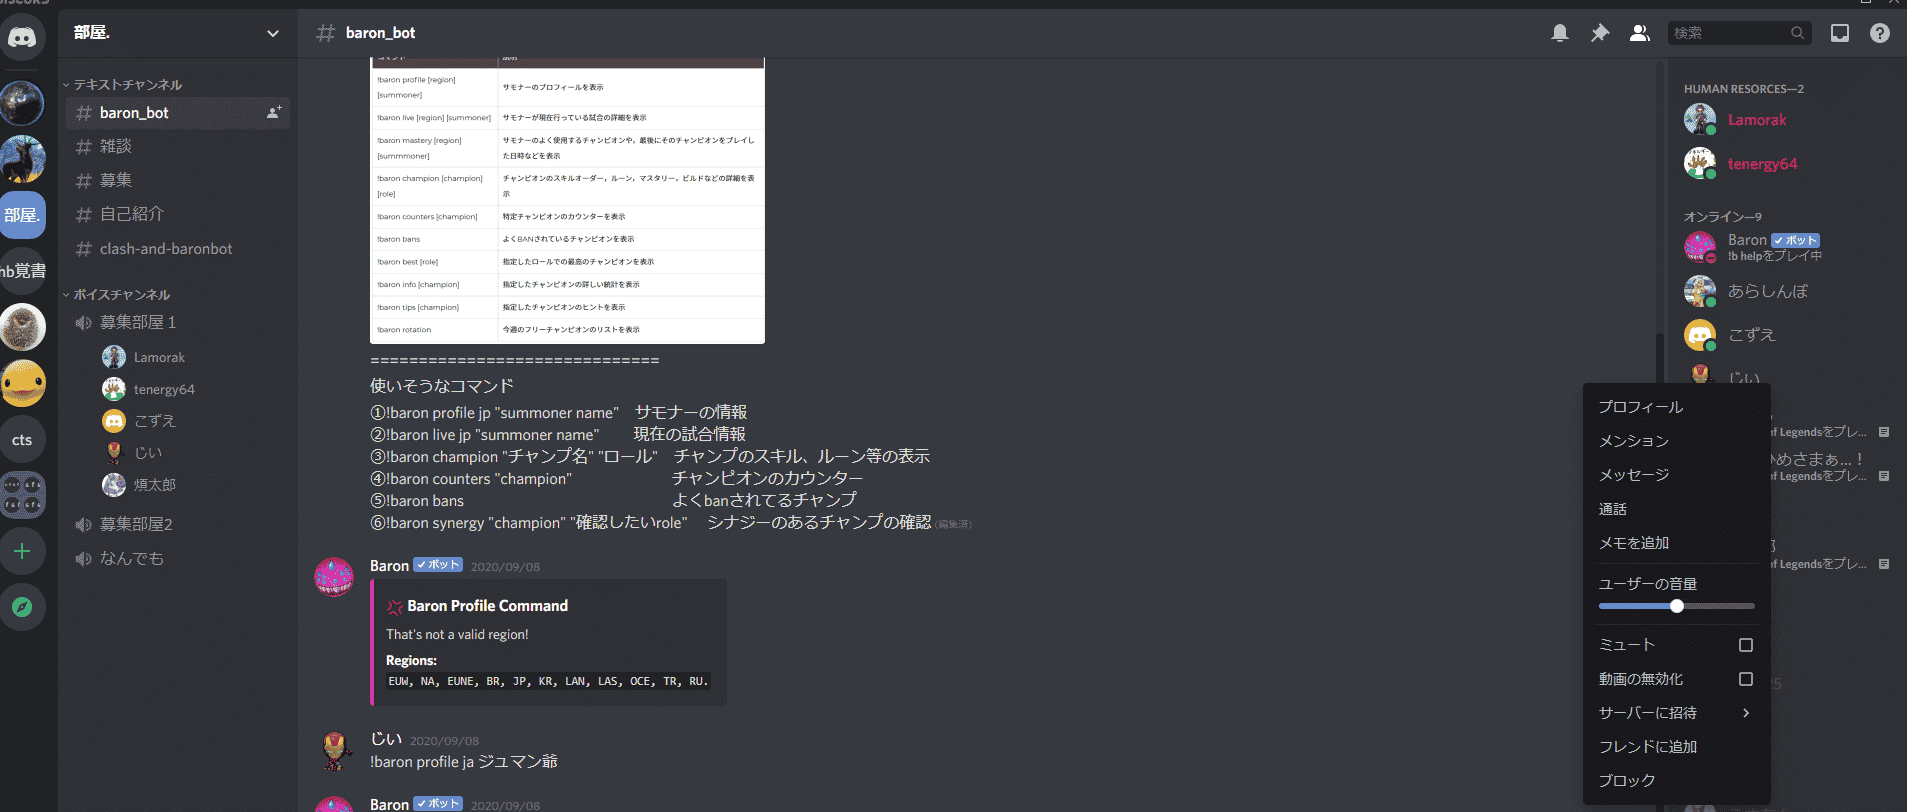Open Discord home direct messages icon
Viewport: 1907px width, 812px height.
click(x=22, y=38)
